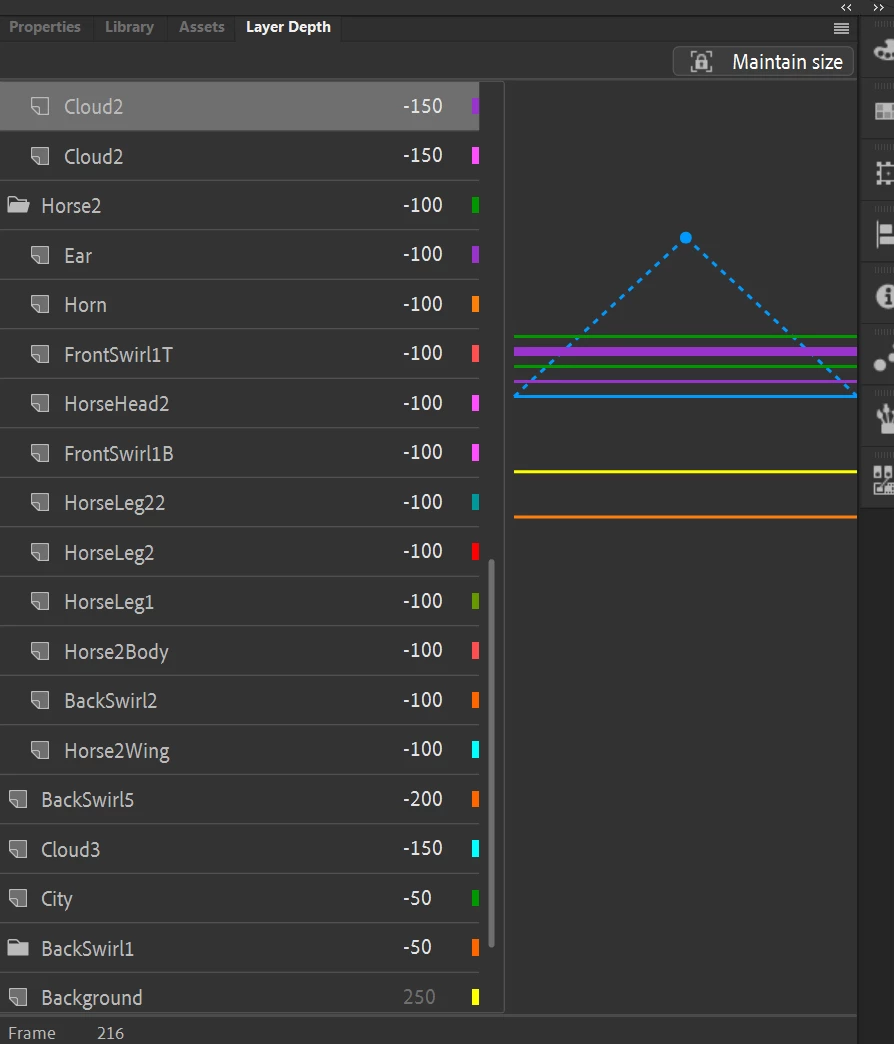Select the FrontSwirl1T layer row
The height and width of the screenshot is (1044, 894).
pos(240,354)
